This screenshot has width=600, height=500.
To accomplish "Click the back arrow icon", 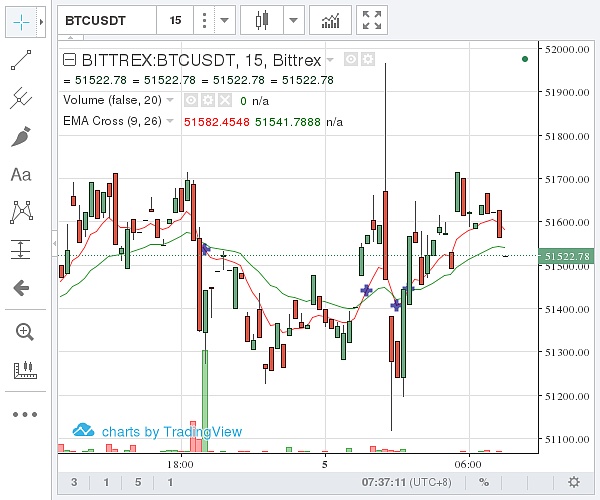I will (21, 288).
